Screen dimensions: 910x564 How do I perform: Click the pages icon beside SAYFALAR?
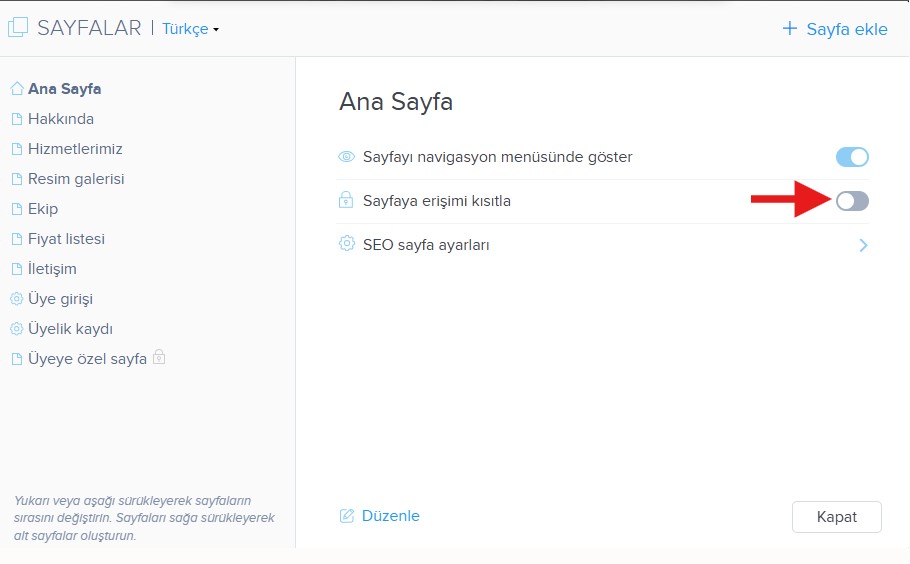click(x=18, y=28)
